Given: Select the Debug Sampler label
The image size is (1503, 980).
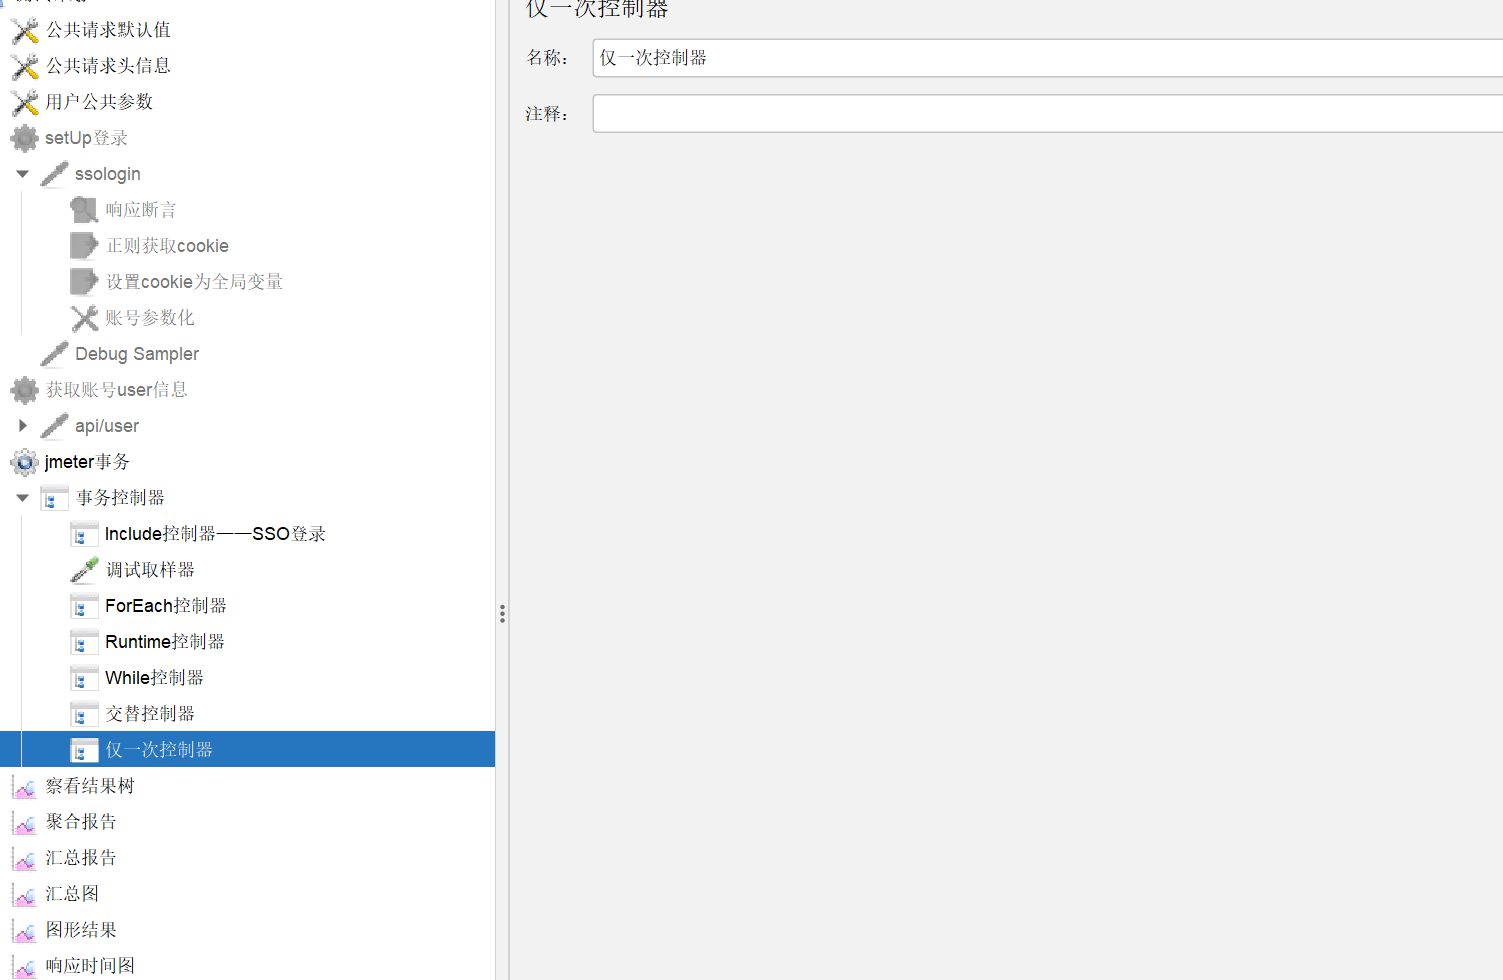Looking at the screenshot, I should pyautogui.click(x=137, y=354).
